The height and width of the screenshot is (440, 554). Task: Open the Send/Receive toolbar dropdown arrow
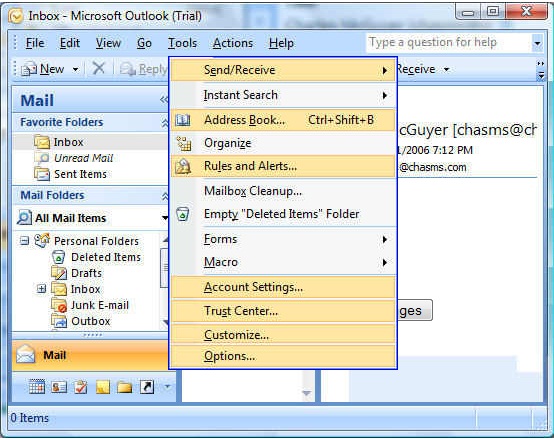coord(447,69)
